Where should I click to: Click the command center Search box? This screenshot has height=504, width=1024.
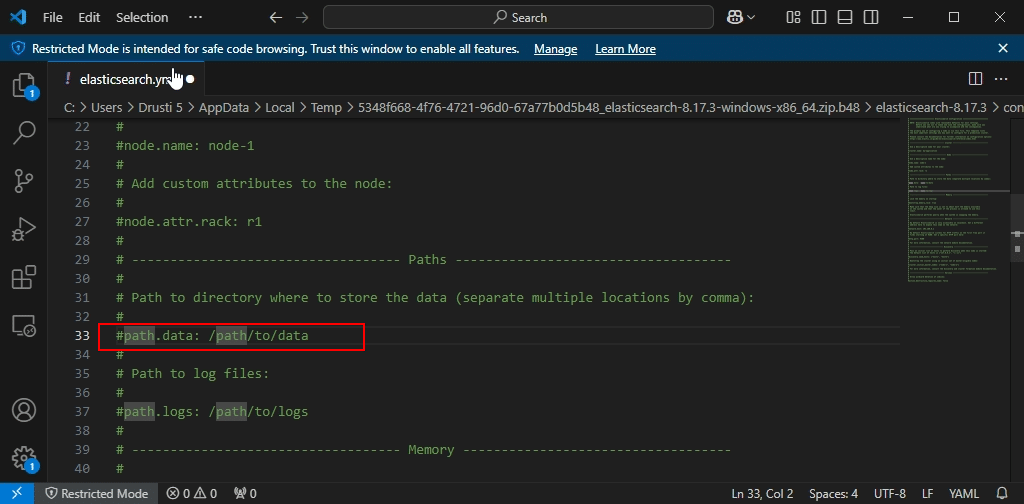pyautogui.click(x=517, y=17)
